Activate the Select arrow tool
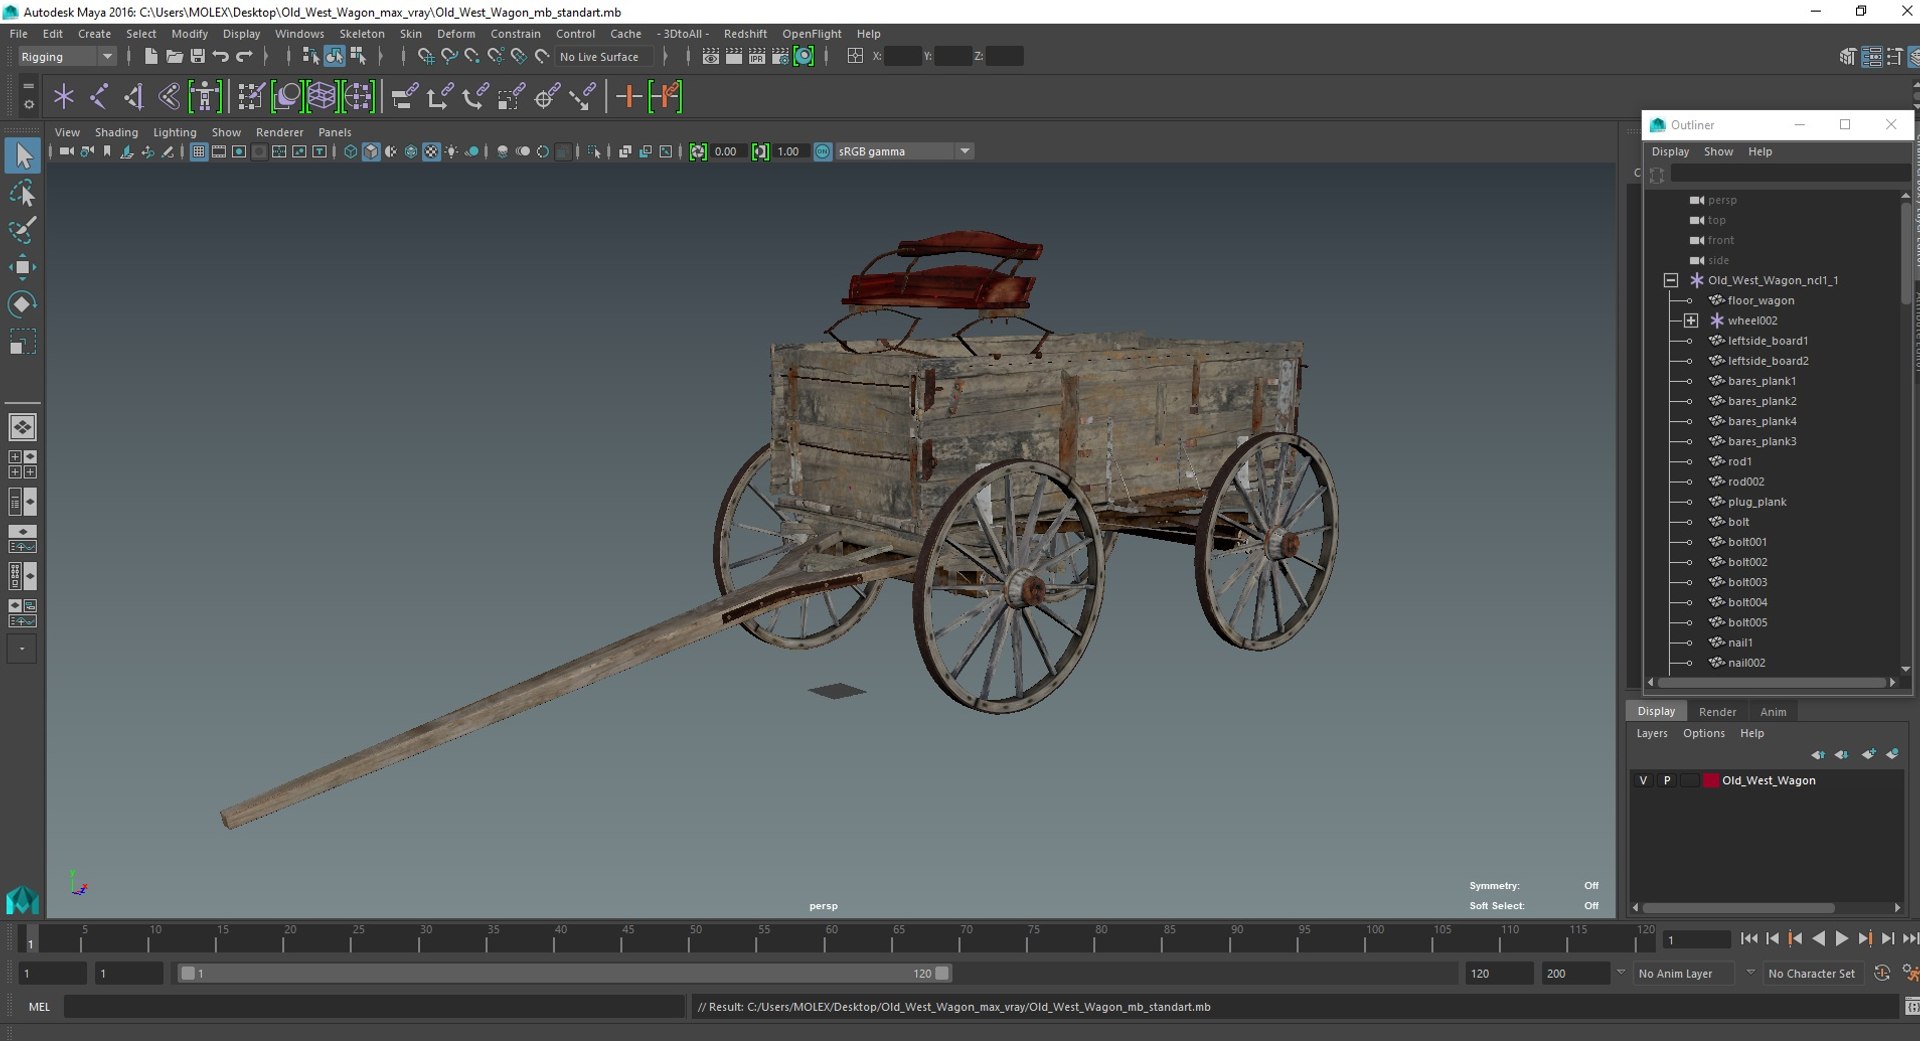1920x1041 pixels. point(22,155)
